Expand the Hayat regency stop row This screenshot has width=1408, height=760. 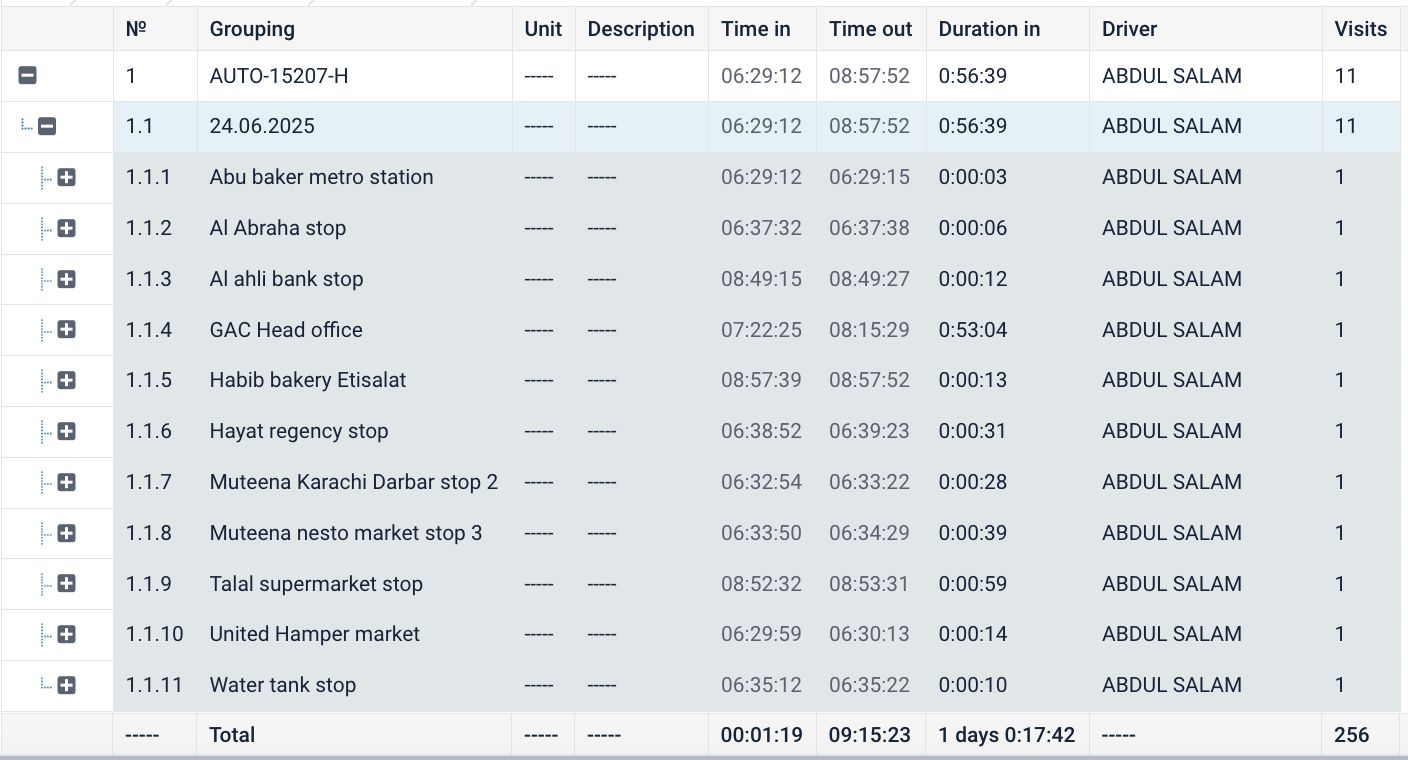67,431
